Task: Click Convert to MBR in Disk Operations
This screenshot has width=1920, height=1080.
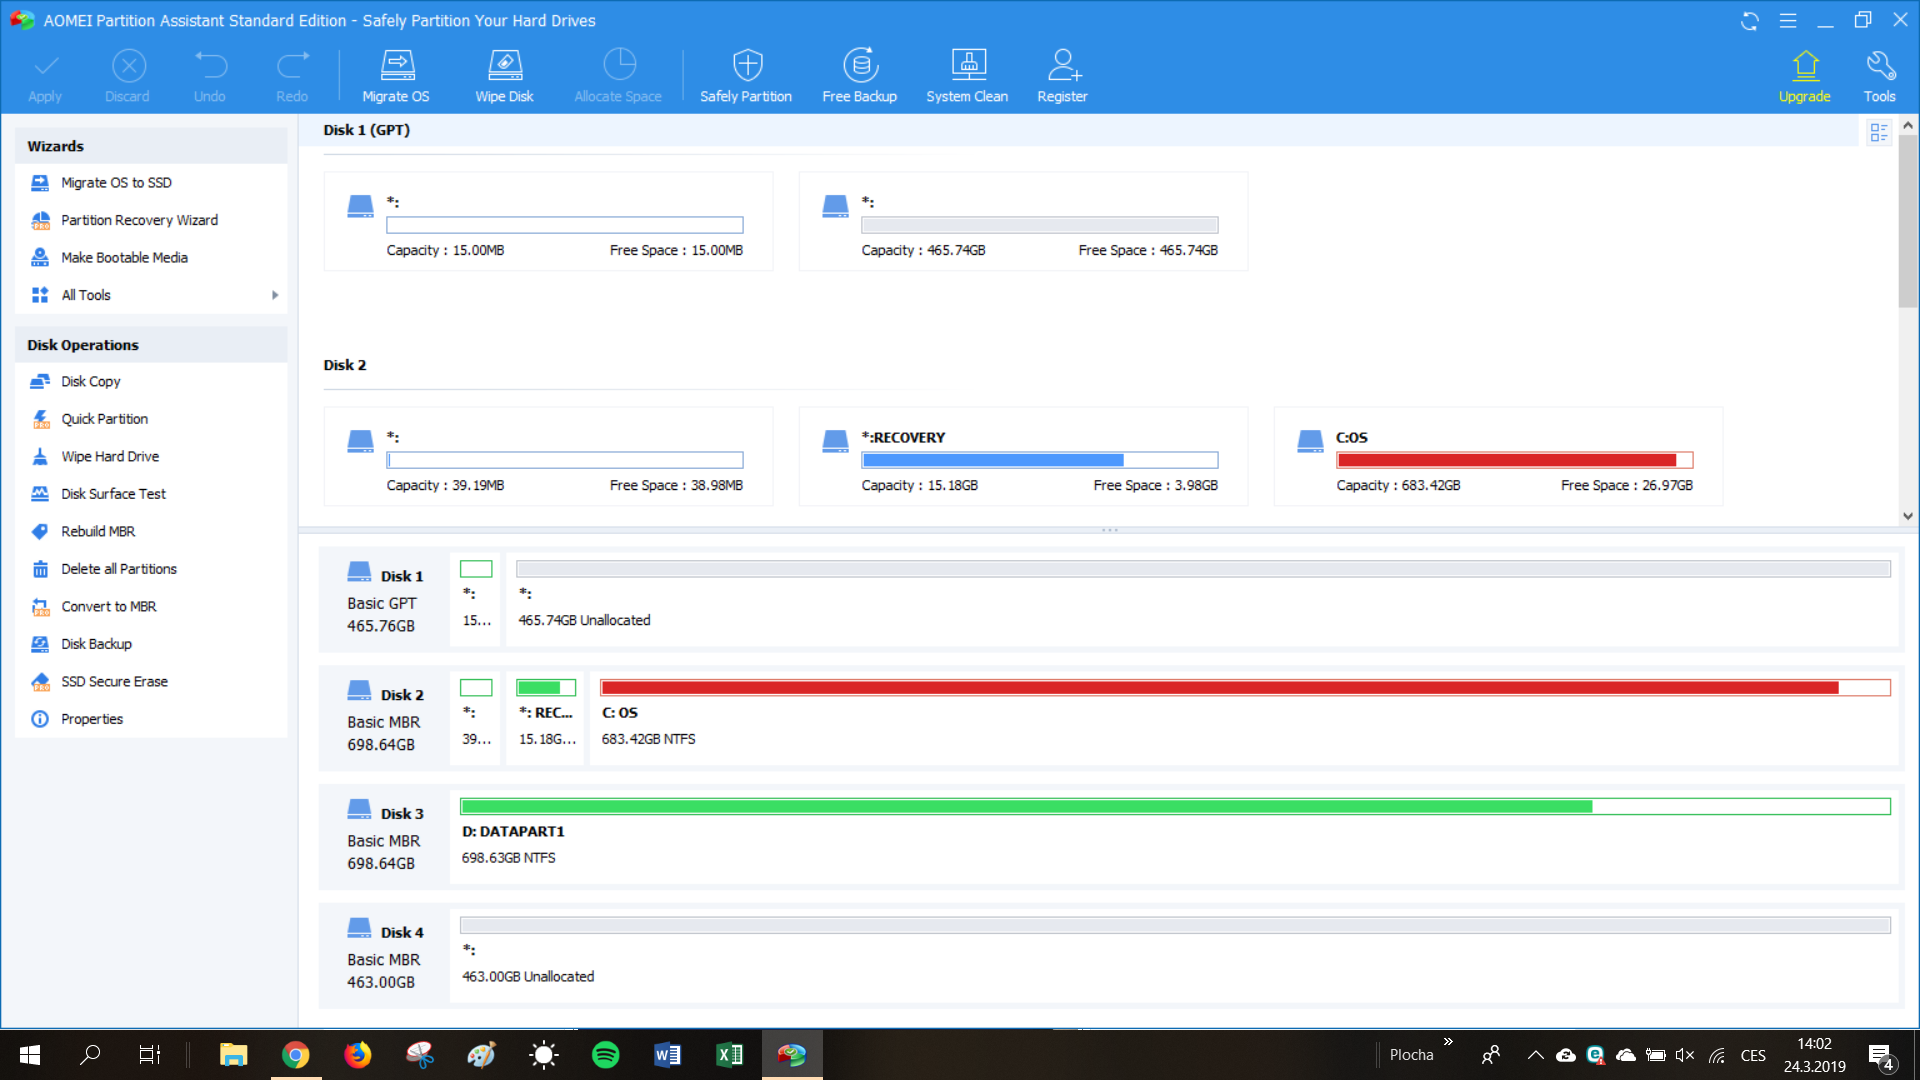Action: [x=108, y=607]
